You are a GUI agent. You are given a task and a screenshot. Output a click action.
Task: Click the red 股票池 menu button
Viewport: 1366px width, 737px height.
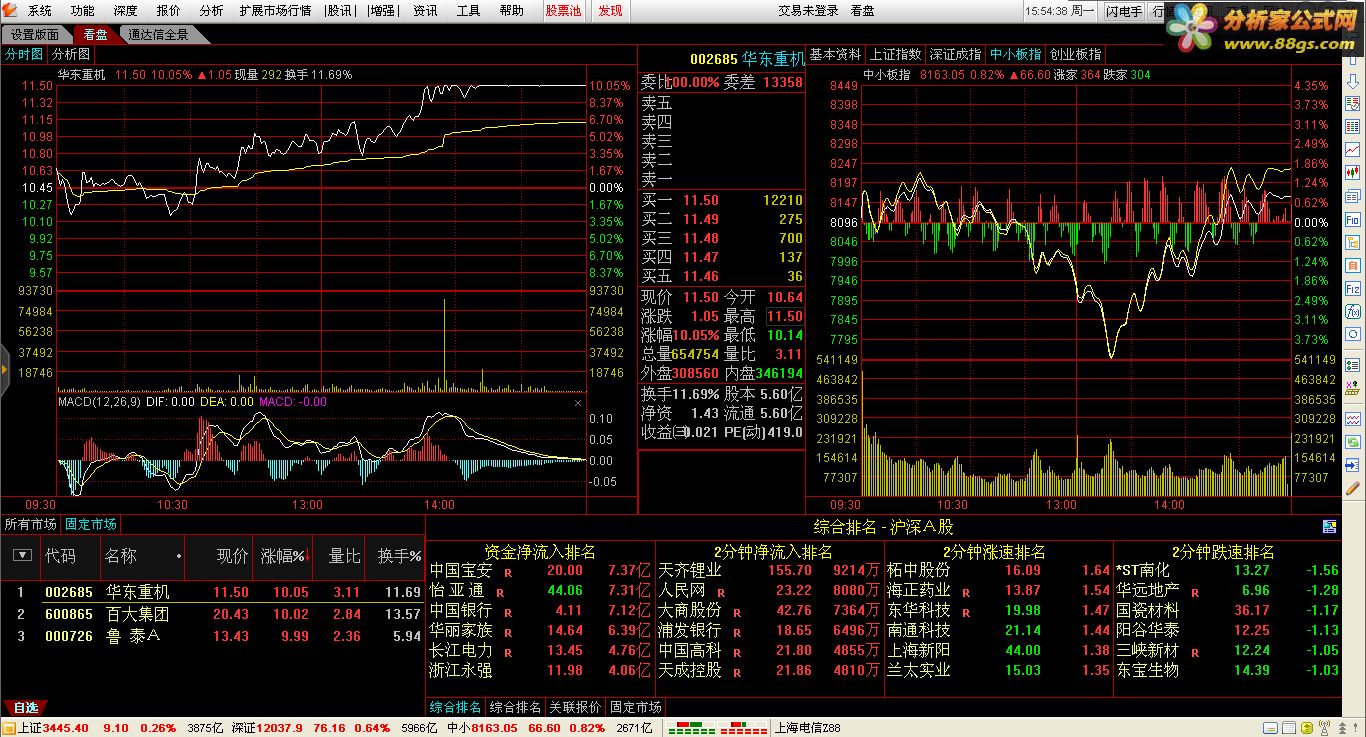[563, 11]
